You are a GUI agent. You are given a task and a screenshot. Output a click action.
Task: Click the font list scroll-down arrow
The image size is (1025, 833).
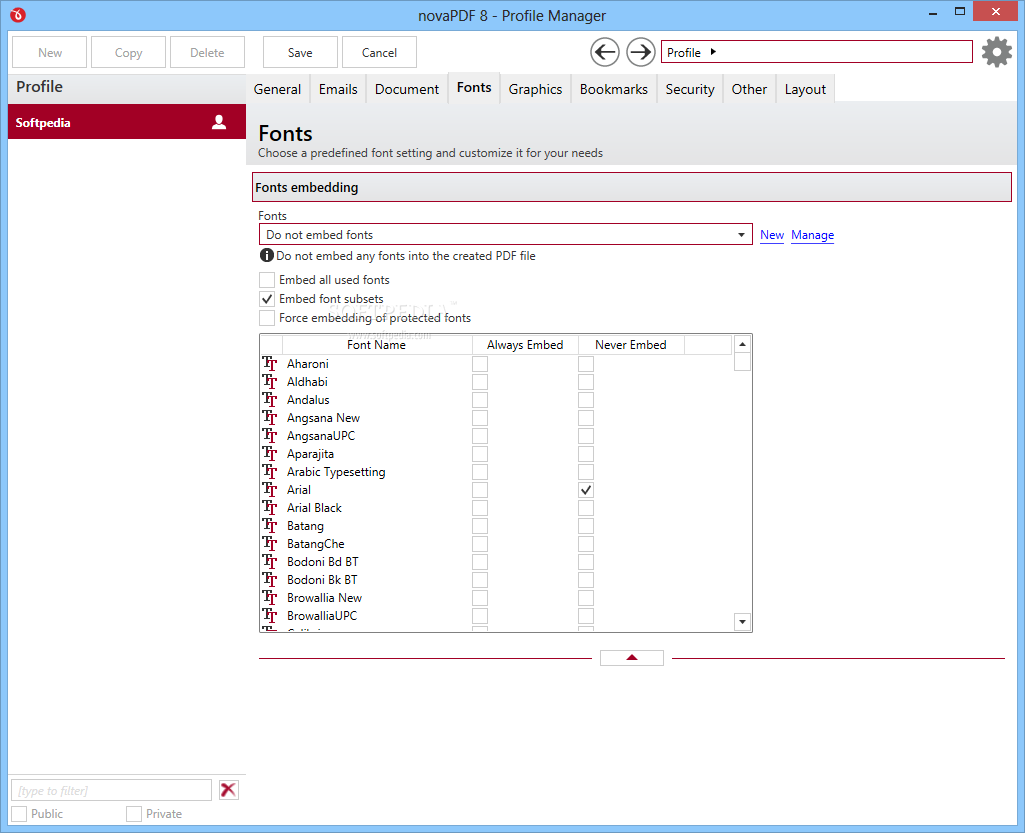coord(742,622)
